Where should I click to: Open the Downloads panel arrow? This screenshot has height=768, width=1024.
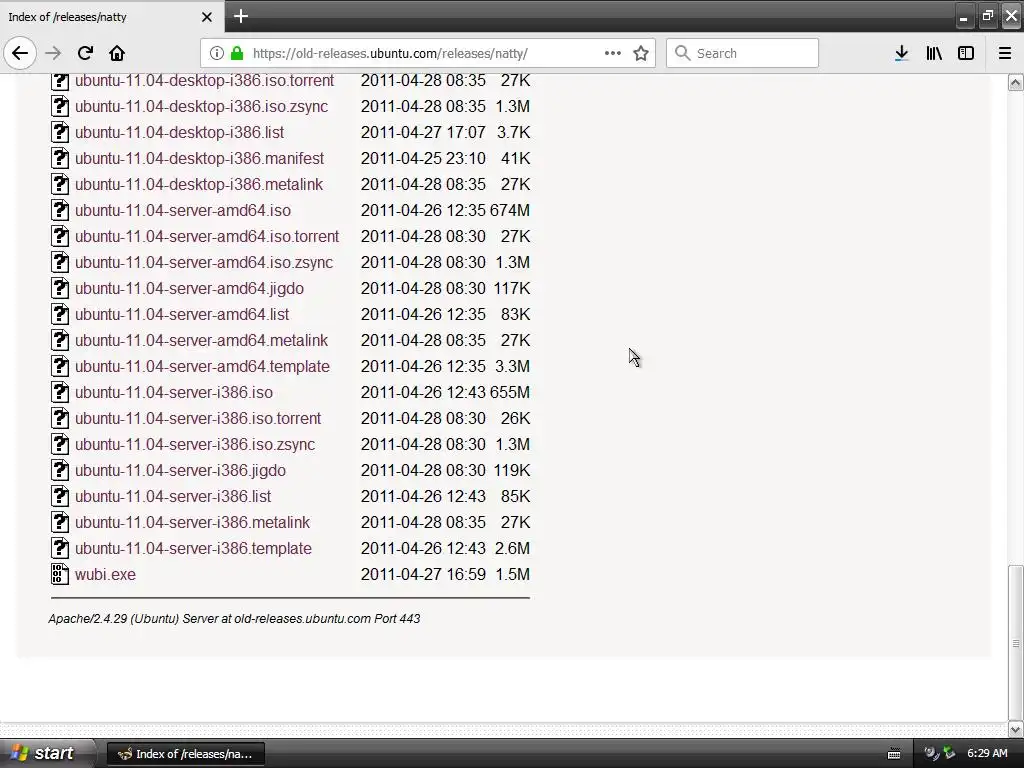click(x=901, y=53)
